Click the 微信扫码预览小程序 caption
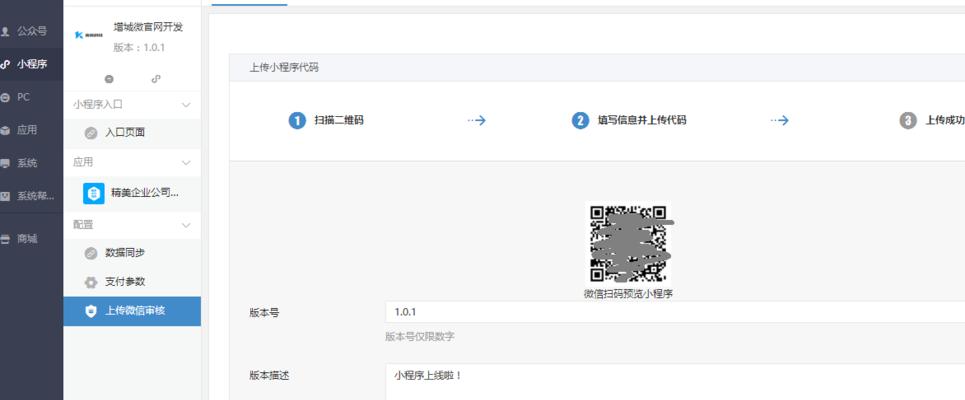Screen dimensions: 965x400 pyautogui.click(x=628, y=294)
